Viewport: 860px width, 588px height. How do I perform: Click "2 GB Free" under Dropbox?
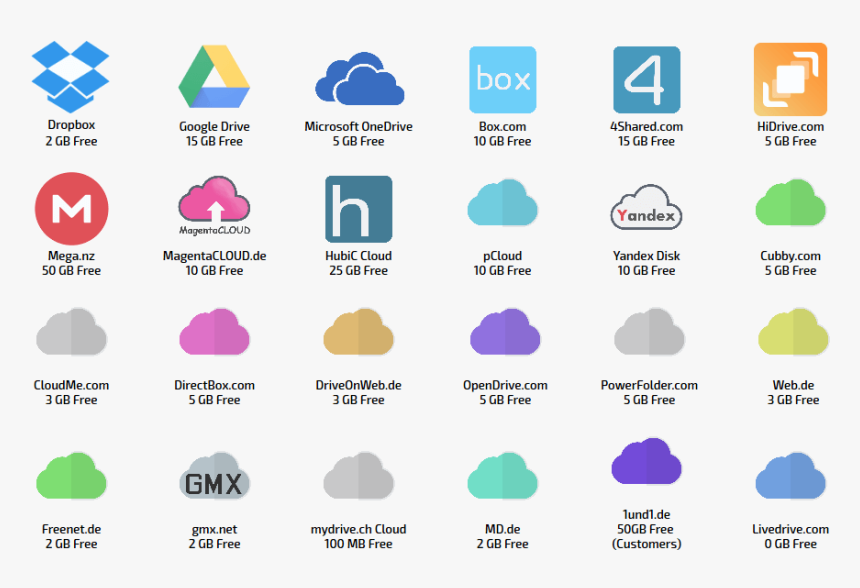(71, 142)
